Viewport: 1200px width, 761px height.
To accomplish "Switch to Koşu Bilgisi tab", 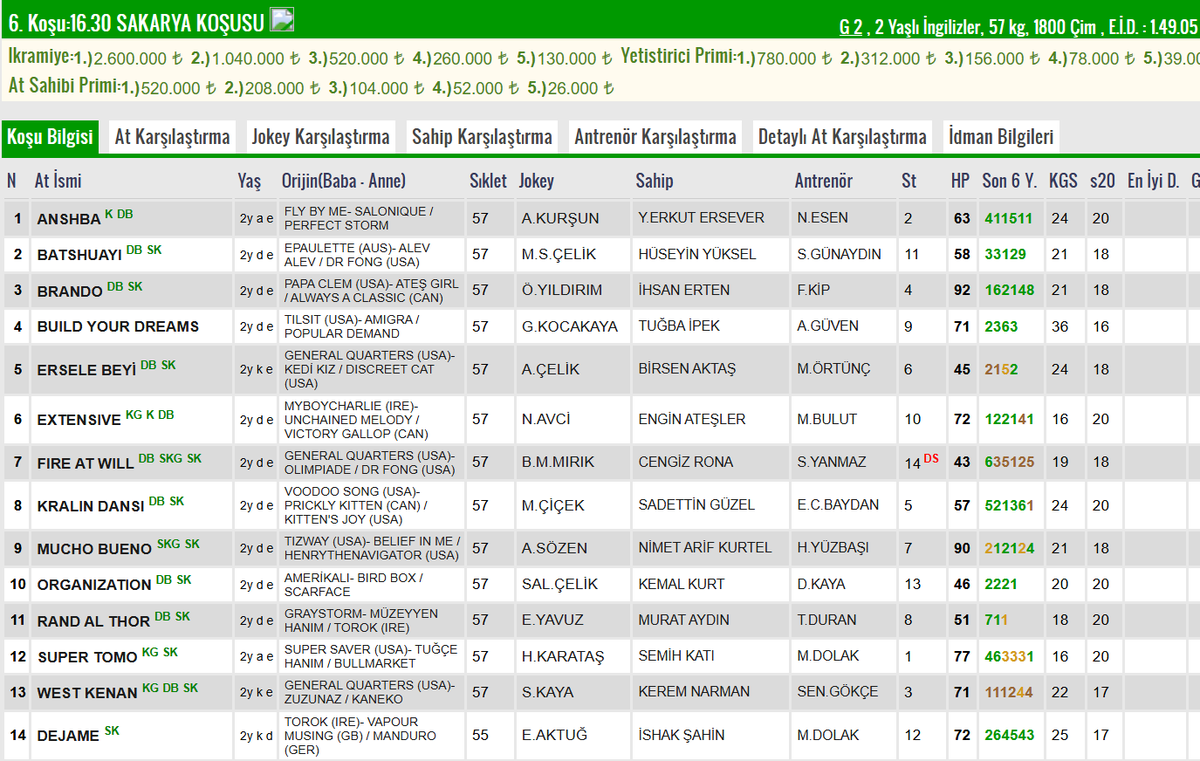I will 51,137.
